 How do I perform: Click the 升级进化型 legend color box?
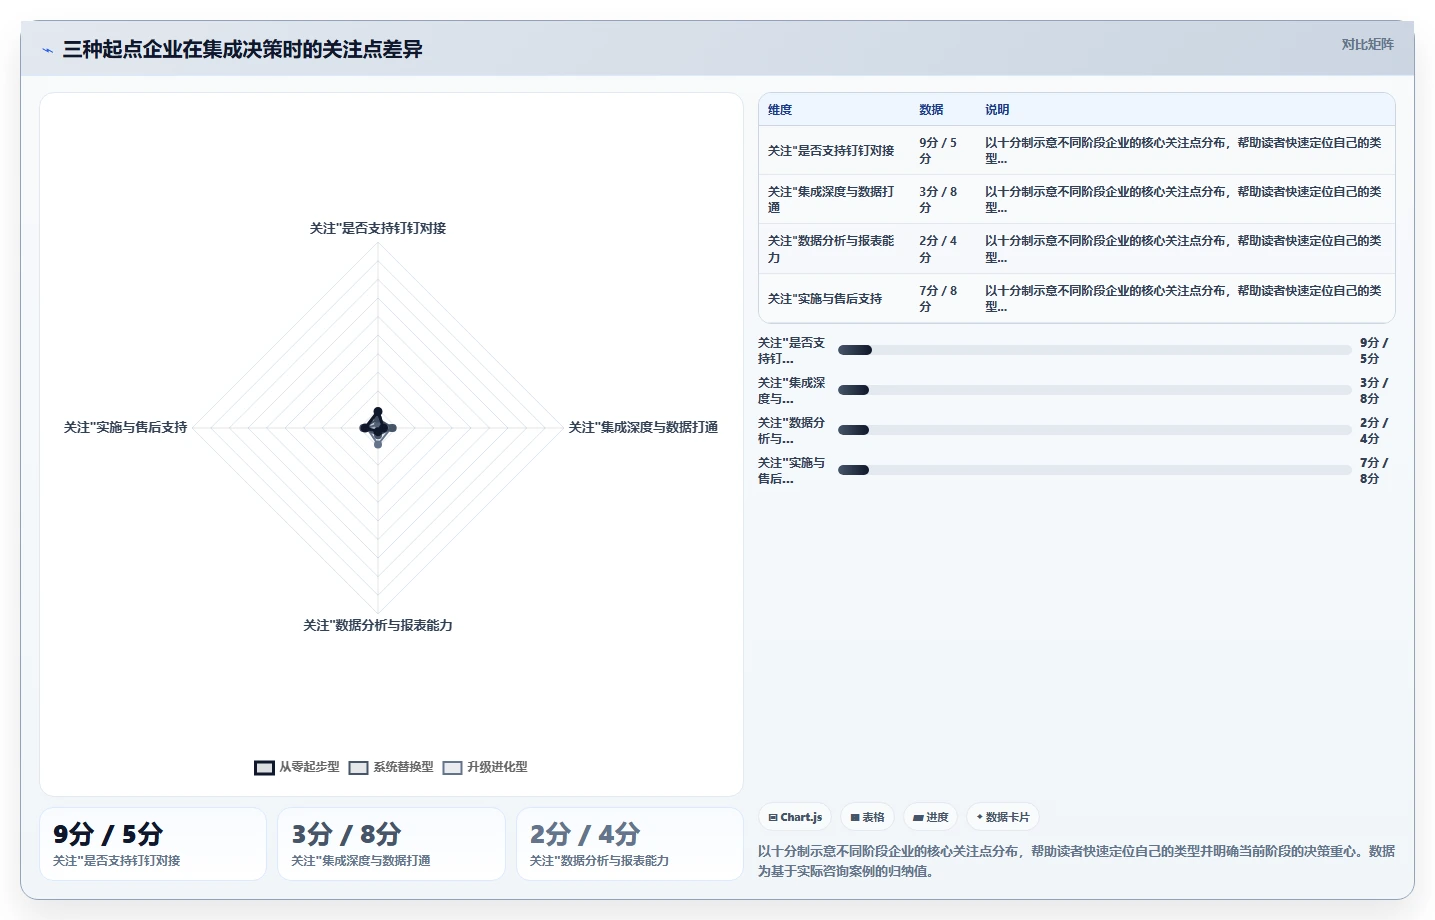pos(452,768)
